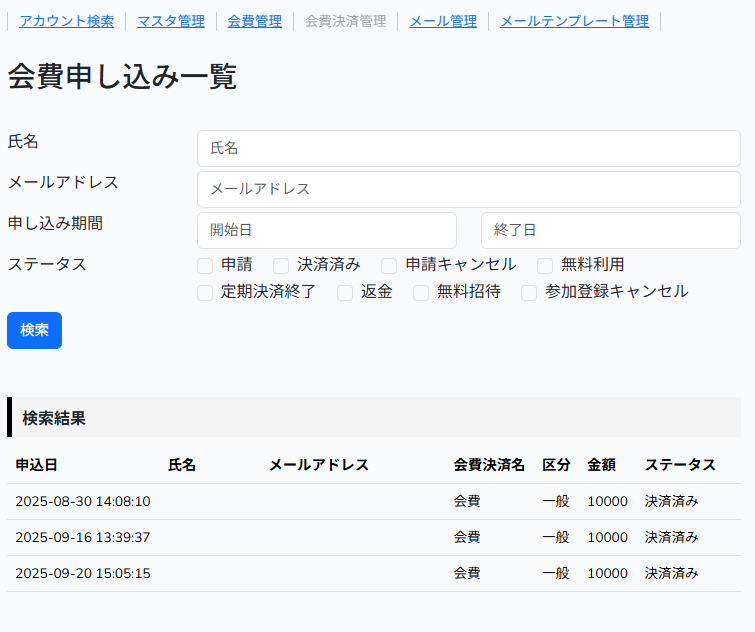Open メールテンプレート管理 link
Image resolution: width=755 pixels, height=632 pixels.
574,21
